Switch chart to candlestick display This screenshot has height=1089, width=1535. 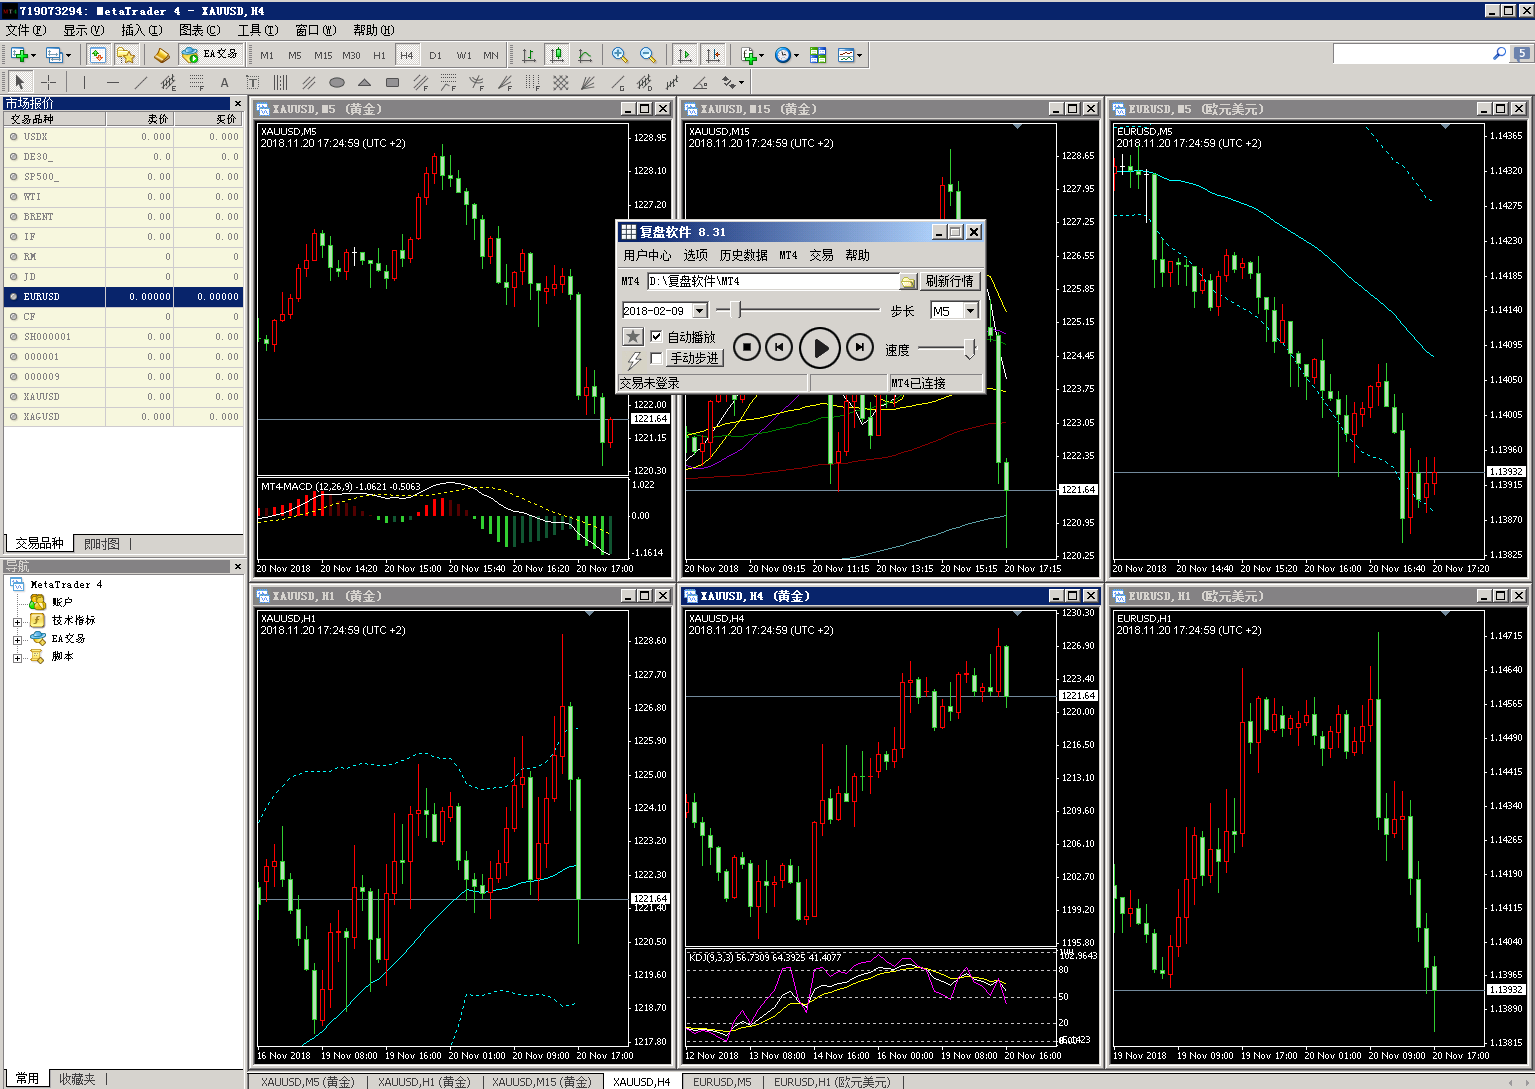tap(557, 55)
